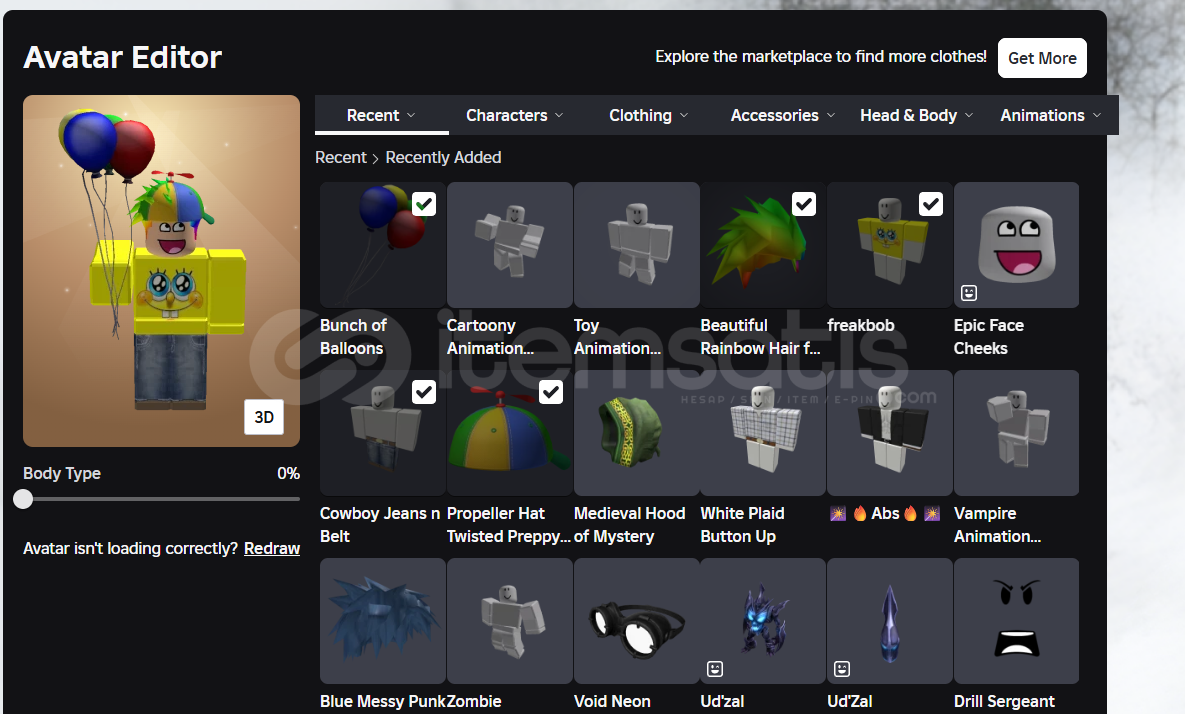
Task: Click the White Plaid Button Up label
Action: (742, 525)
